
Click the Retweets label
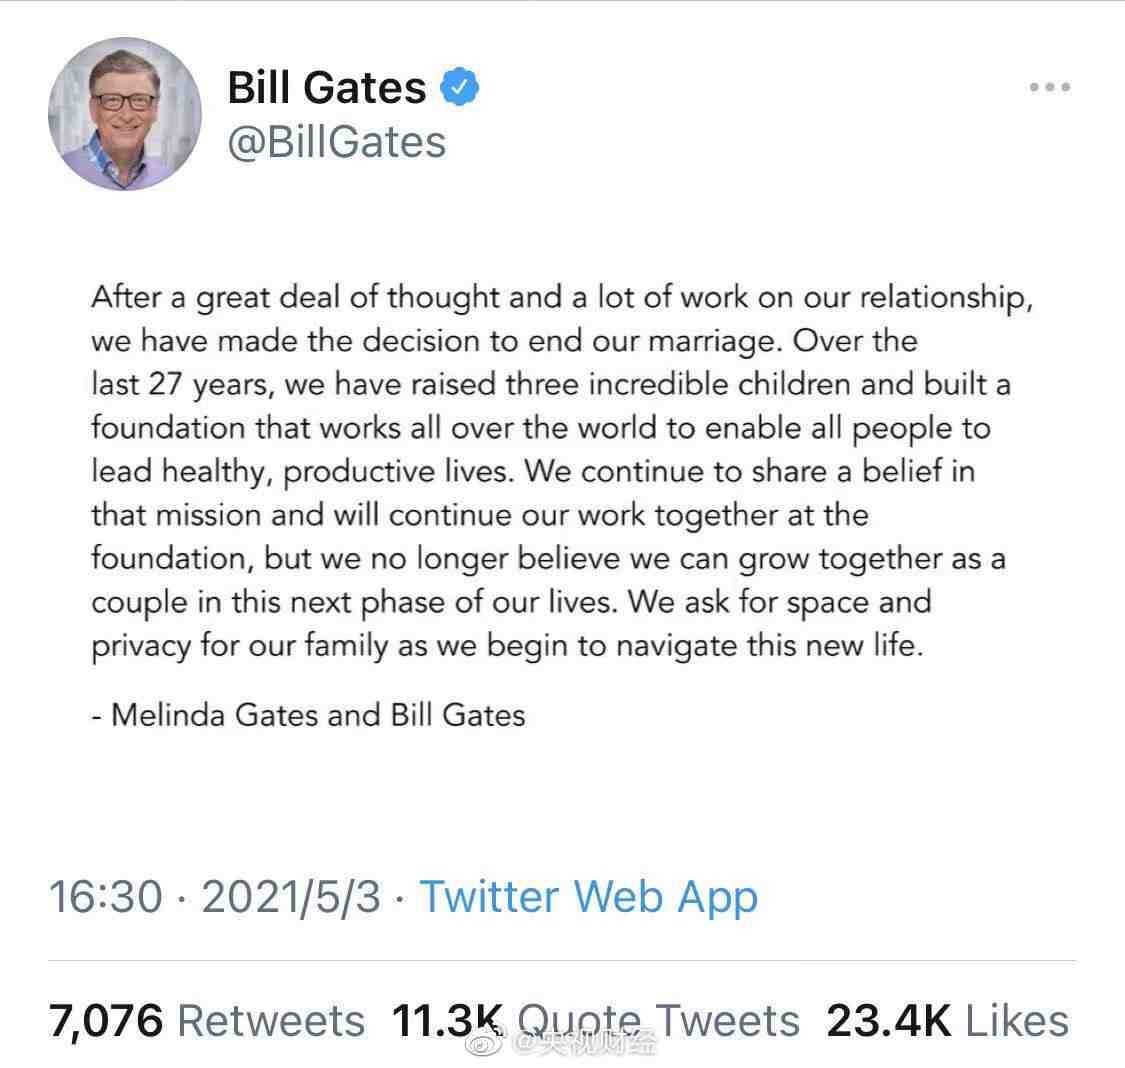[x=271, y=1021]
